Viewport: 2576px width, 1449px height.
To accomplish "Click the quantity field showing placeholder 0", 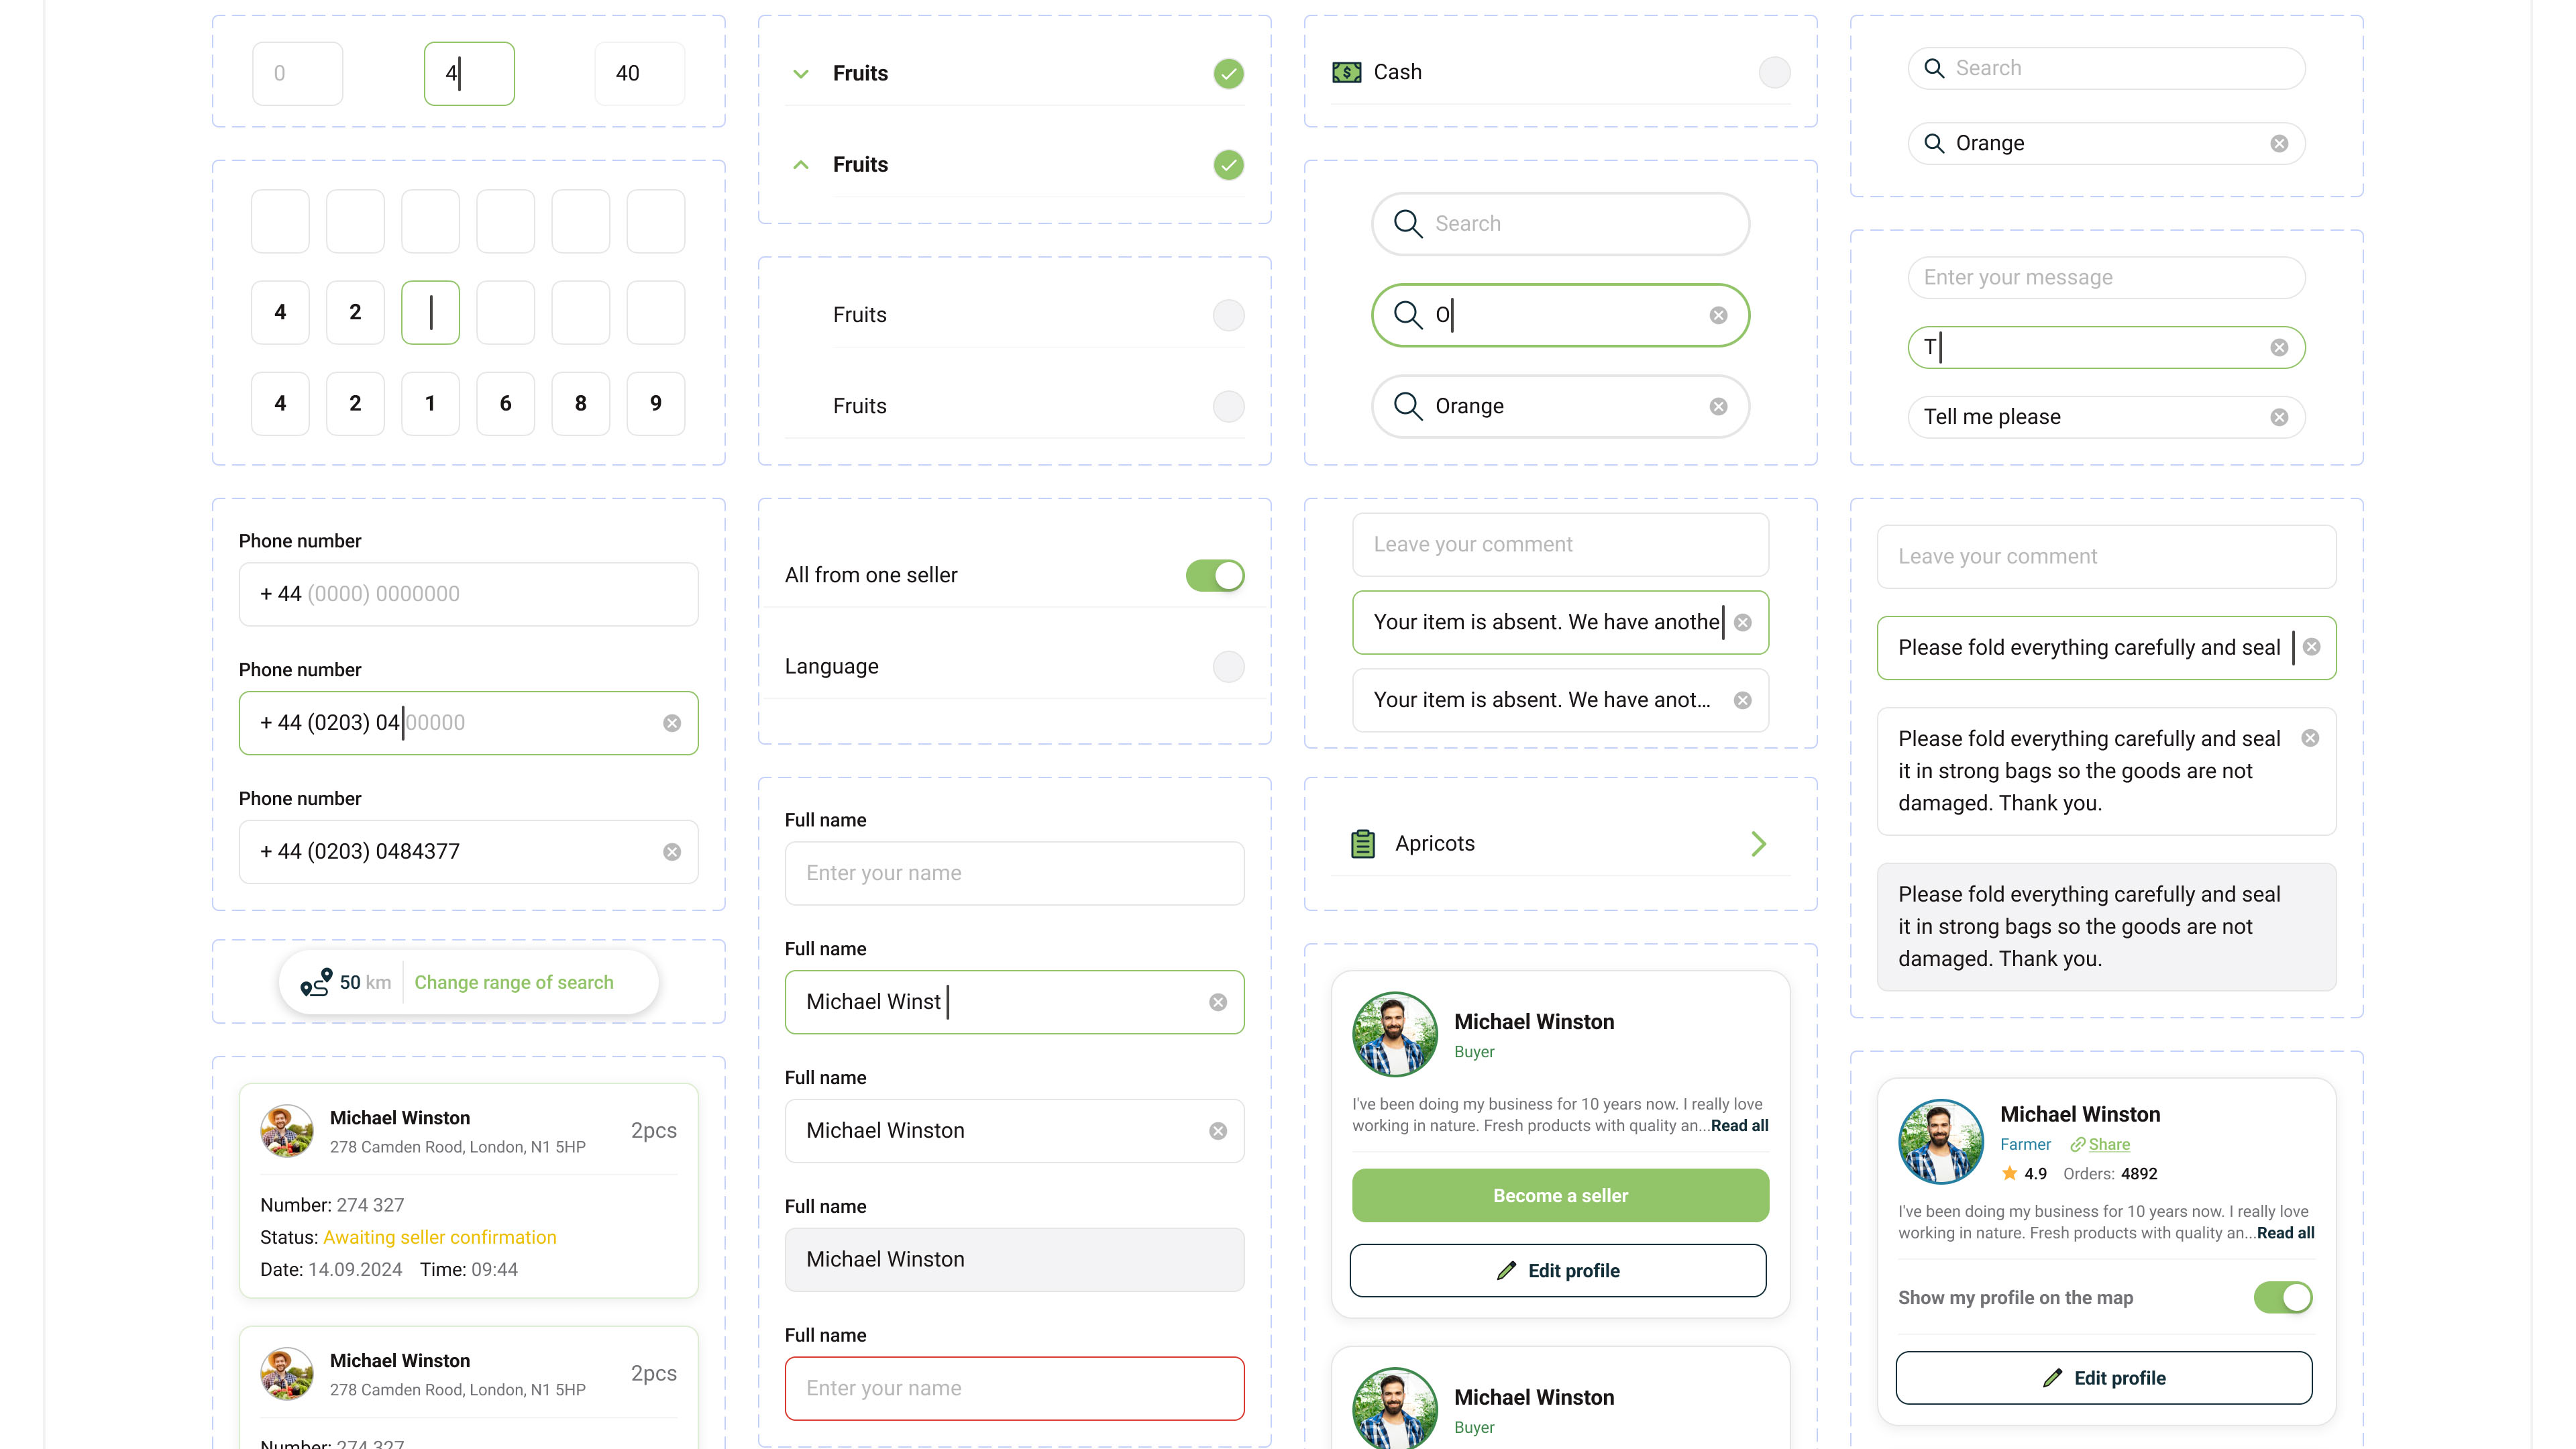I will click(298, 73).
